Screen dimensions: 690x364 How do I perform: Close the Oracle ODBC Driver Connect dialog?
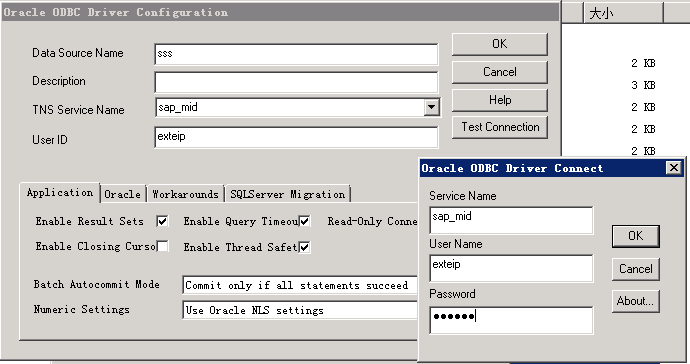pos(674,168)
